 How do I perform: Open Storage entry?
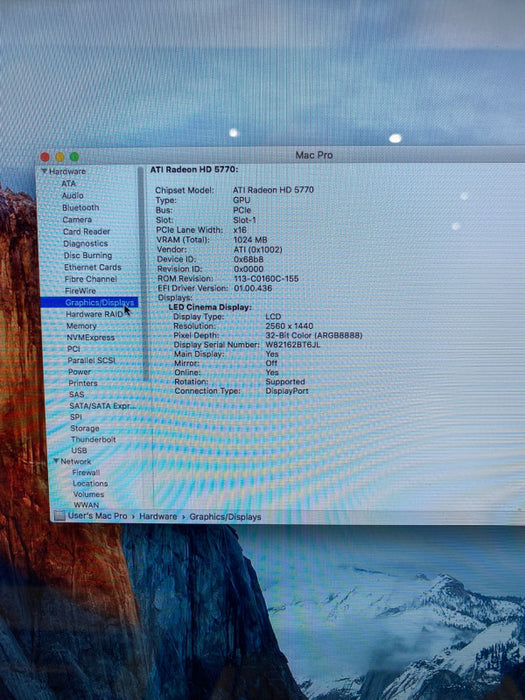85,428
